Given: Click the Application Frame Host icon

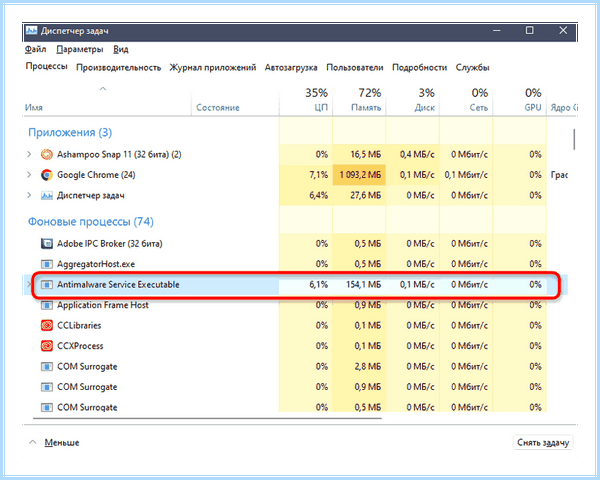Looking at the screenshot, I should tap(47, 305).
